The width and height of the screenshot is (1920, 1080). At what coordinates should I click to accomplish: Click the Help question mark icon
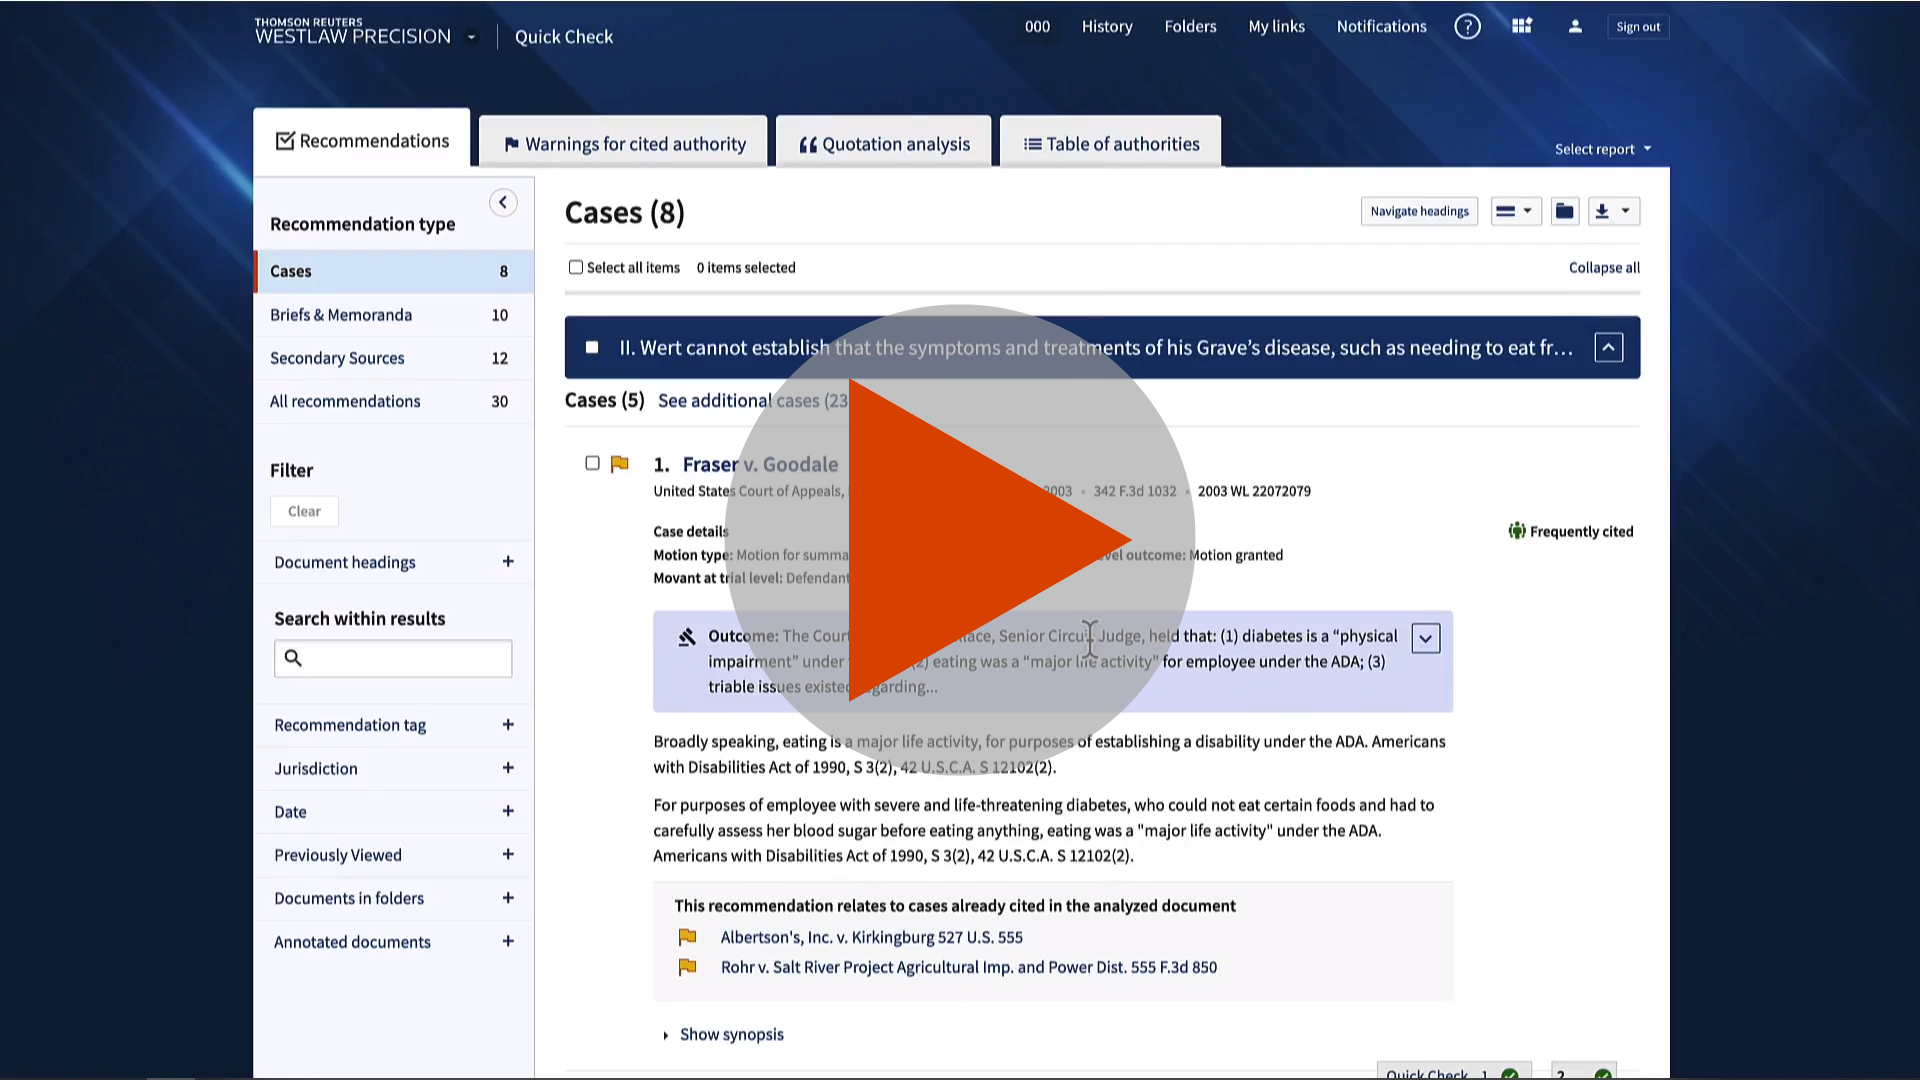(x=1467, y=26)
